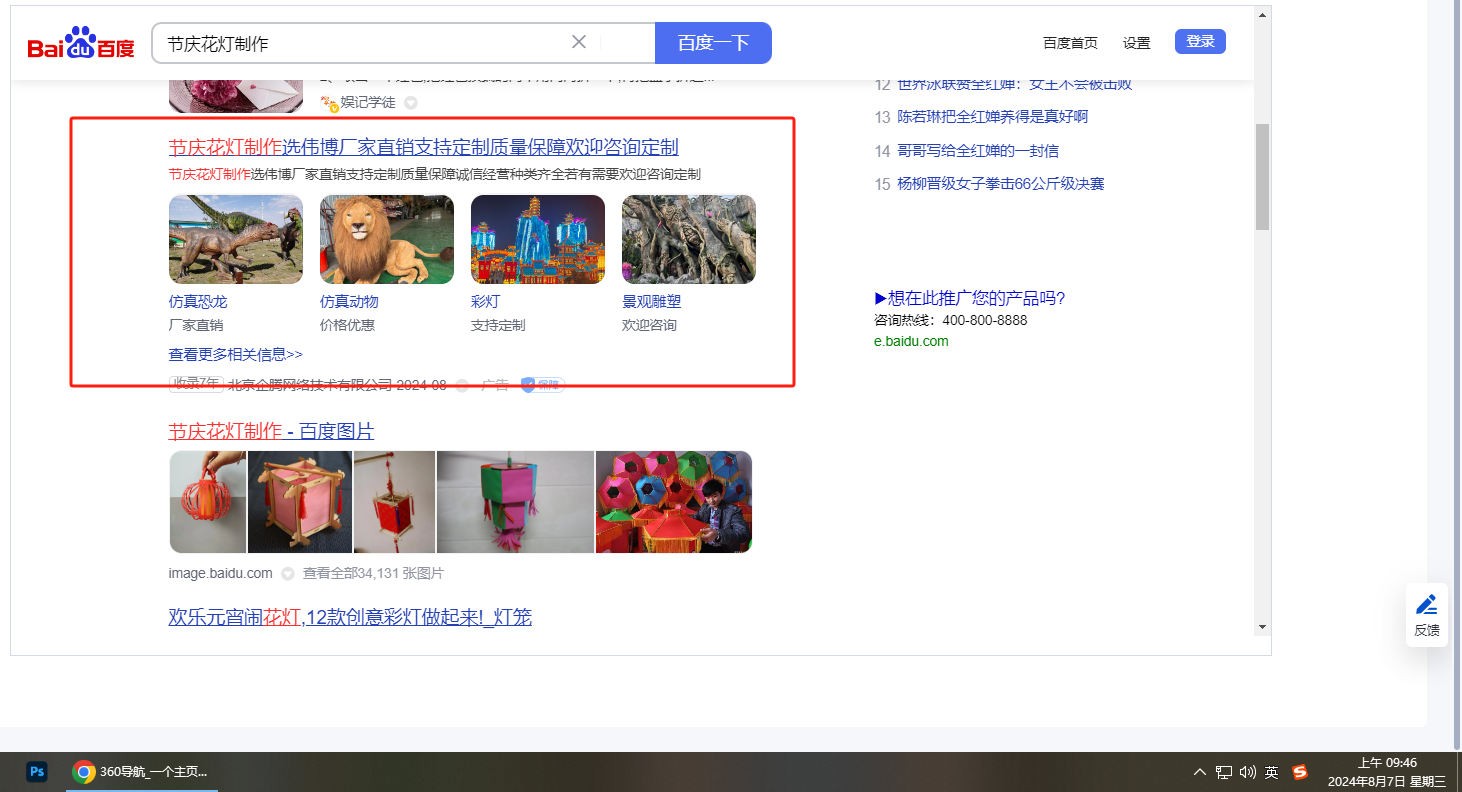Open the volume speaker icon in the tray
Image resolution: width=1462 pixels, height=792 pixels.
coord(1247,772)
